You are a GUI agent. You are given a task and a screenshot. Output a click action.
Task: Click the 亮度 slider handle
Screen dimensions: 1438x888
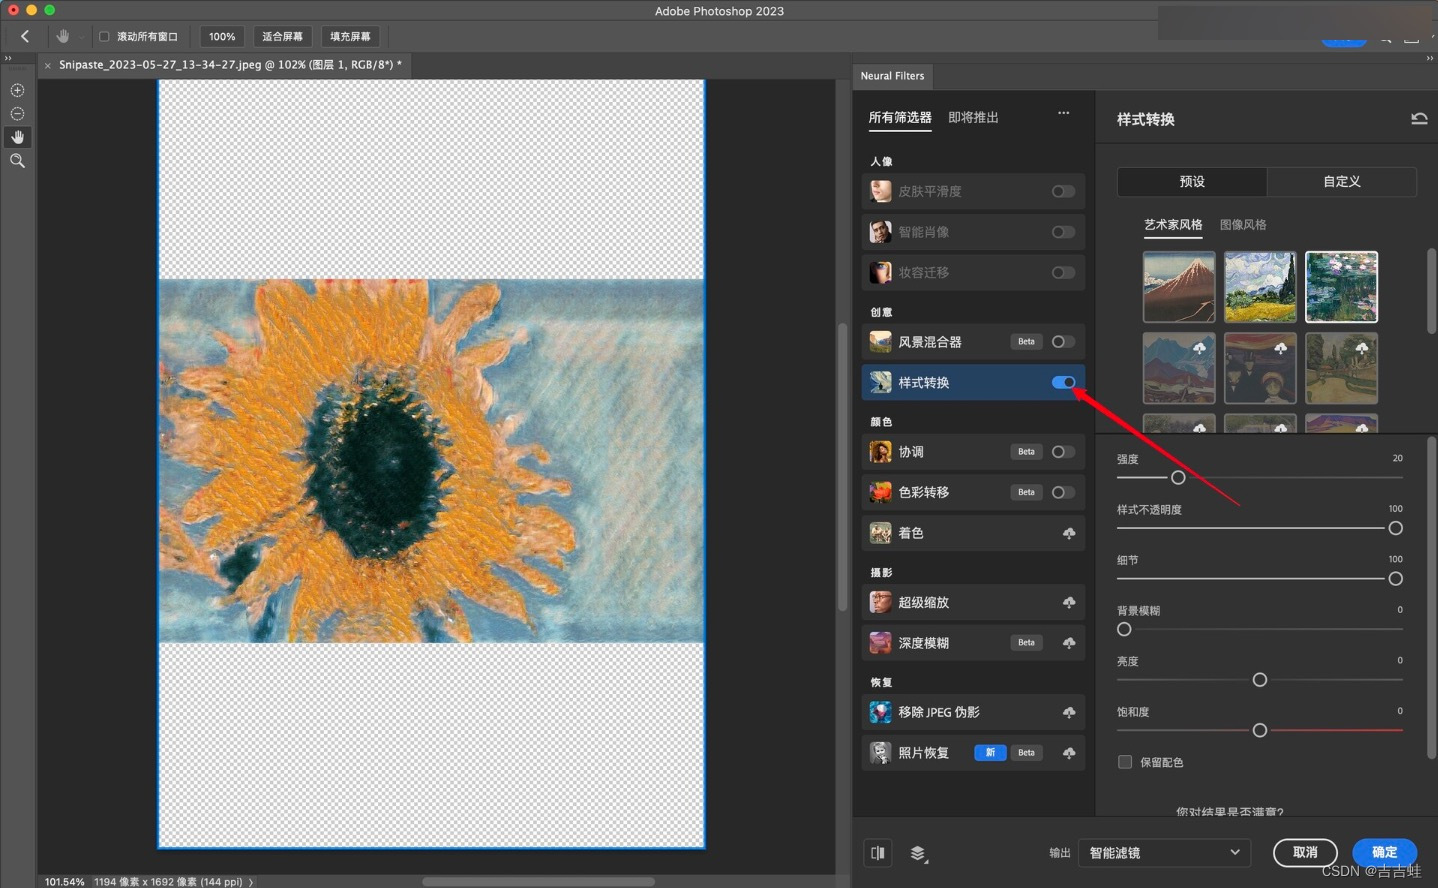[x=1260, y=680]
